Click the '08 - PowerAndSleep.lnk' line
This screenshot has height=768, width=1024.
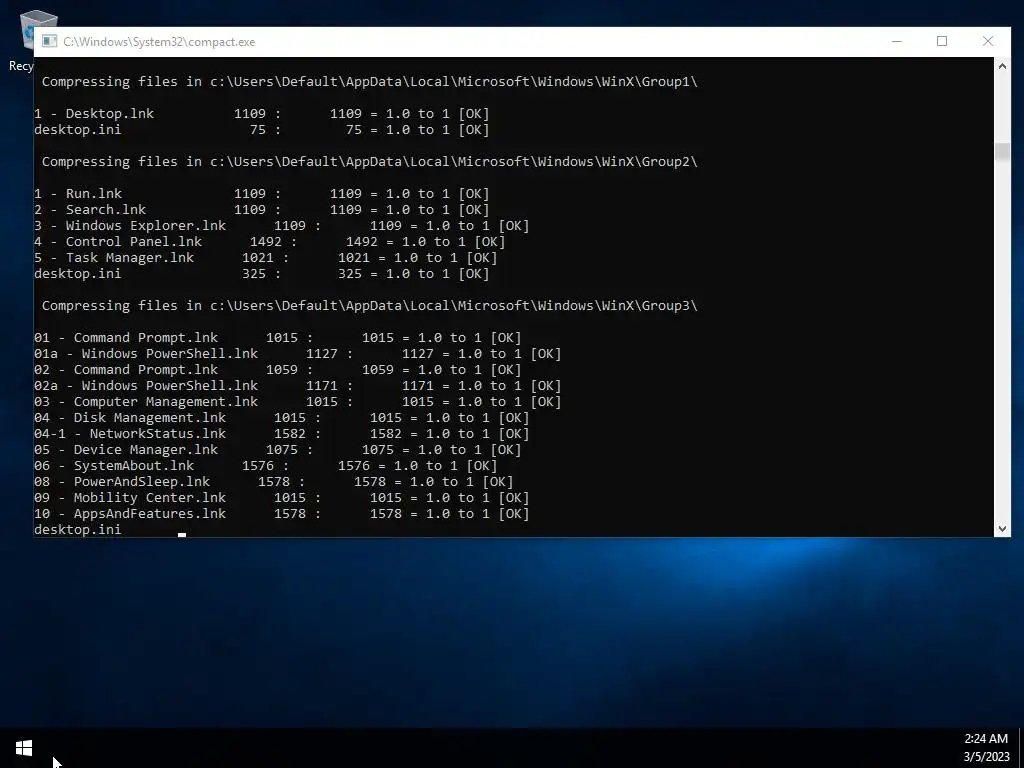coord(274,481)
